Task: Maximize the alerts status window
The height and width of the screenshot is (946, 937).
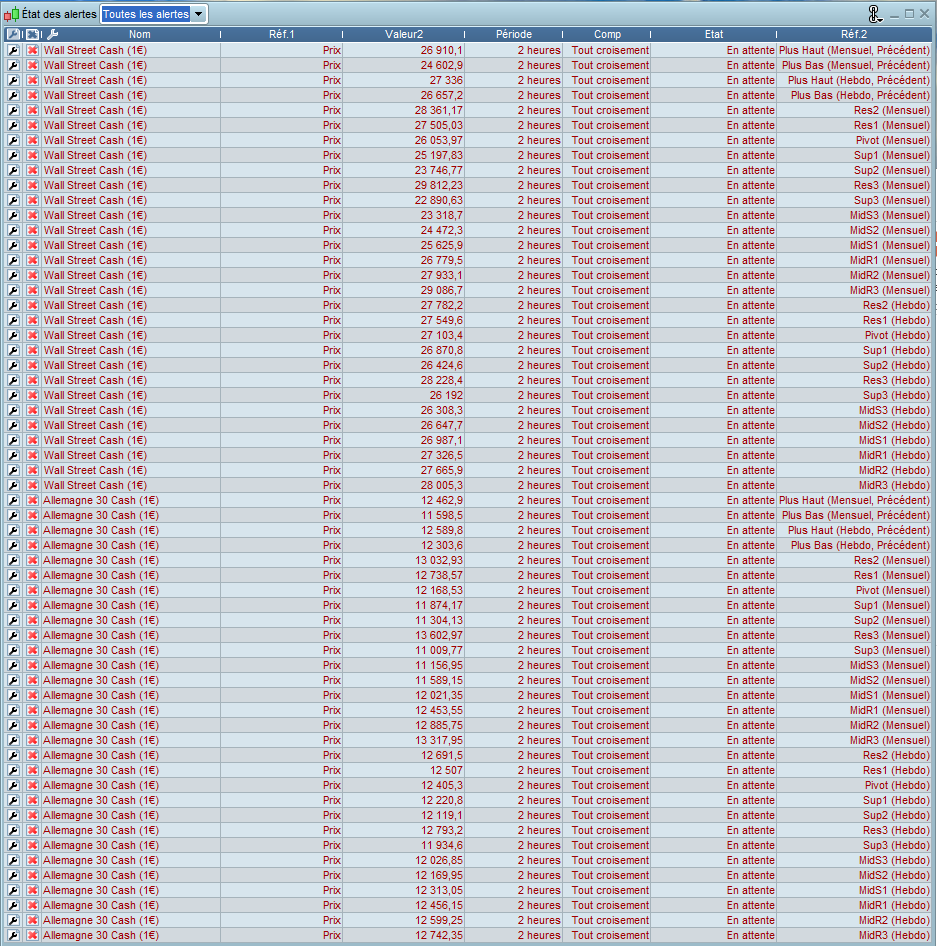Action: coord(909,14)
